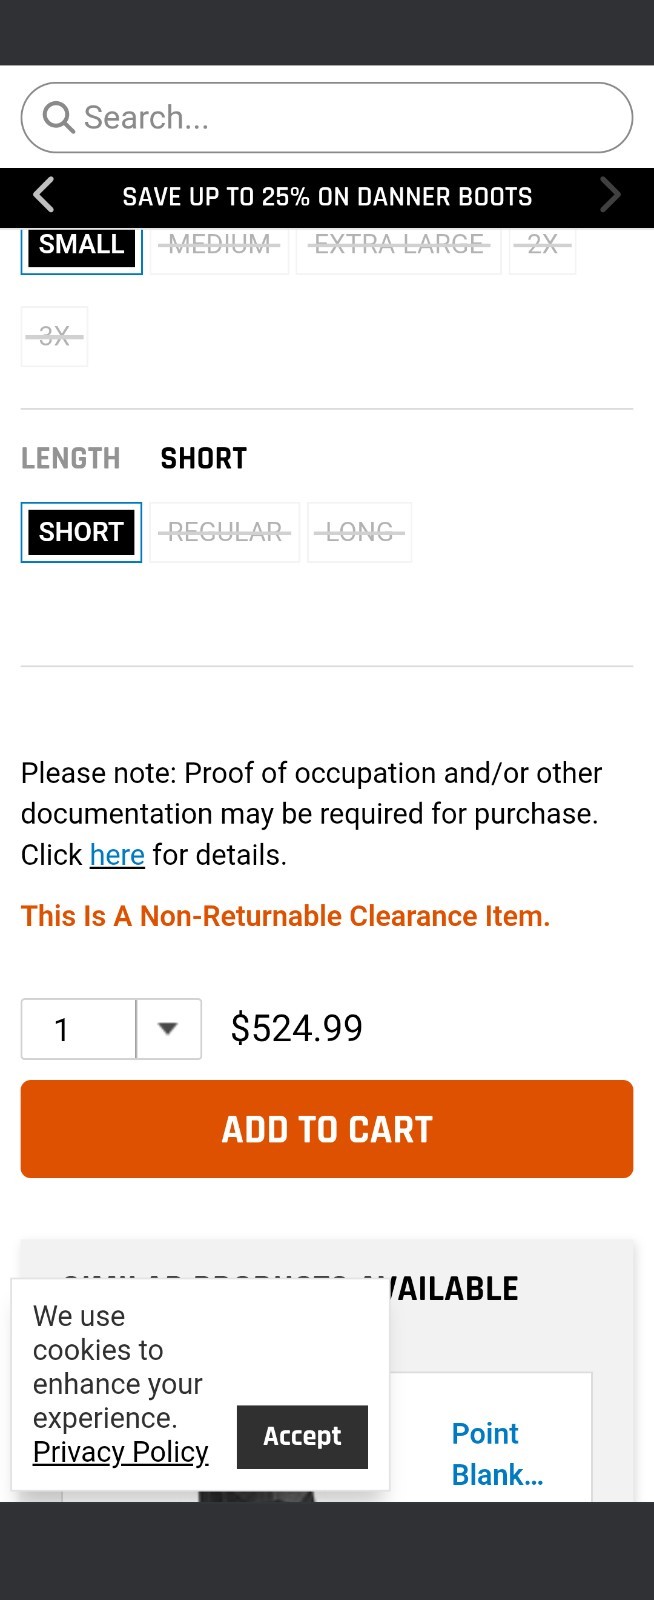Show next promo banner with right arrow
Image resolution: width=654 pixels, height=1600 pixels.
610,195
